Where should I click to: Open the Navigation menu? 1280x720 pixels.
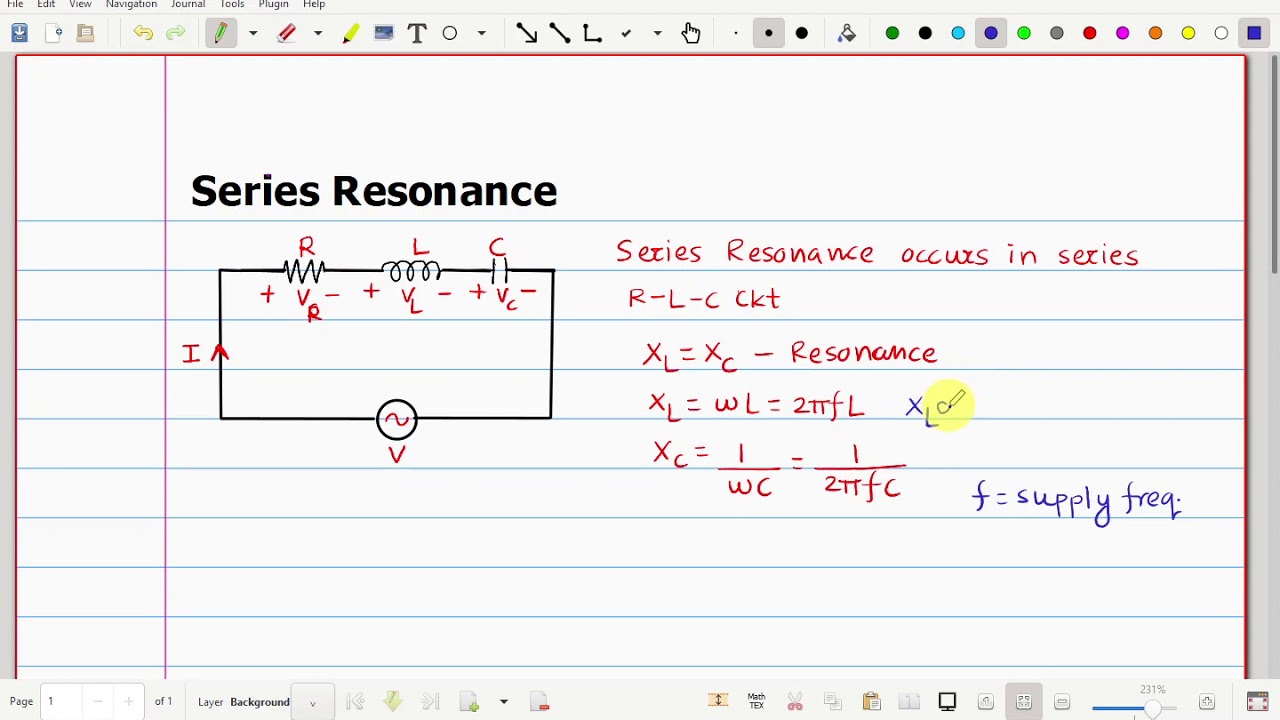pos(131,5)
